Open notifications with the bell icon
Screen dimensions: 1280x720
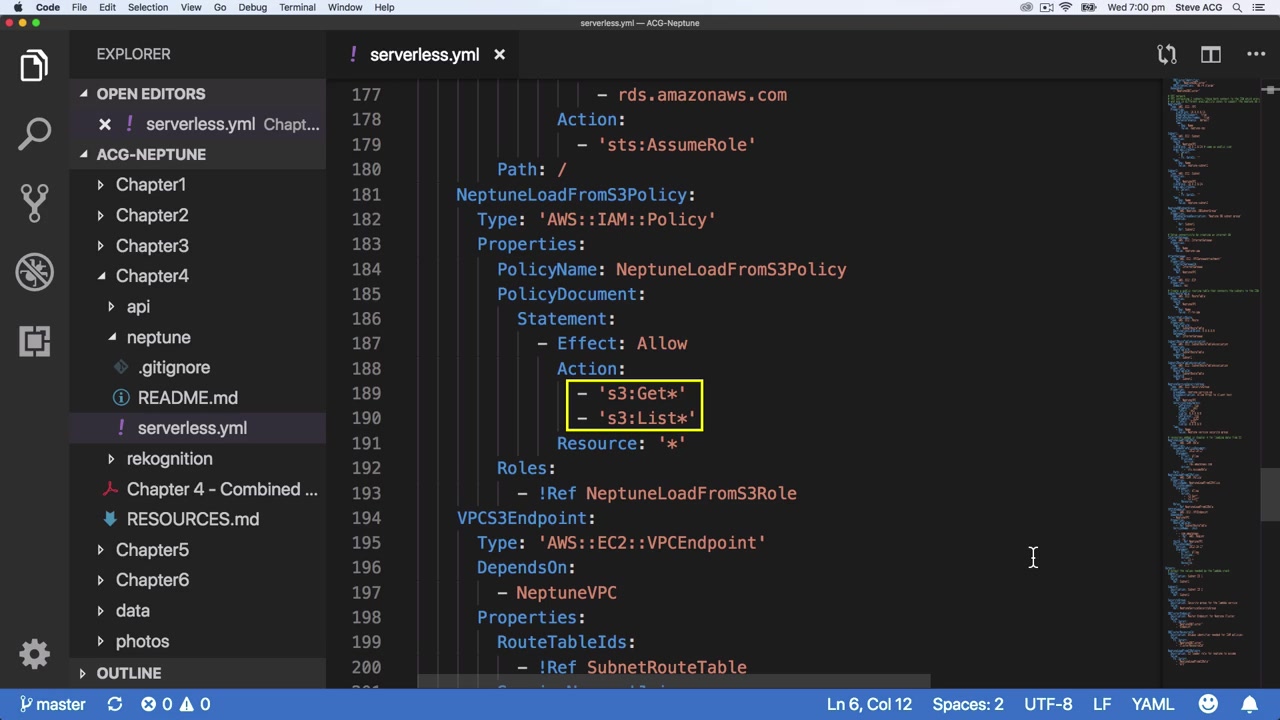(1250, 704)
